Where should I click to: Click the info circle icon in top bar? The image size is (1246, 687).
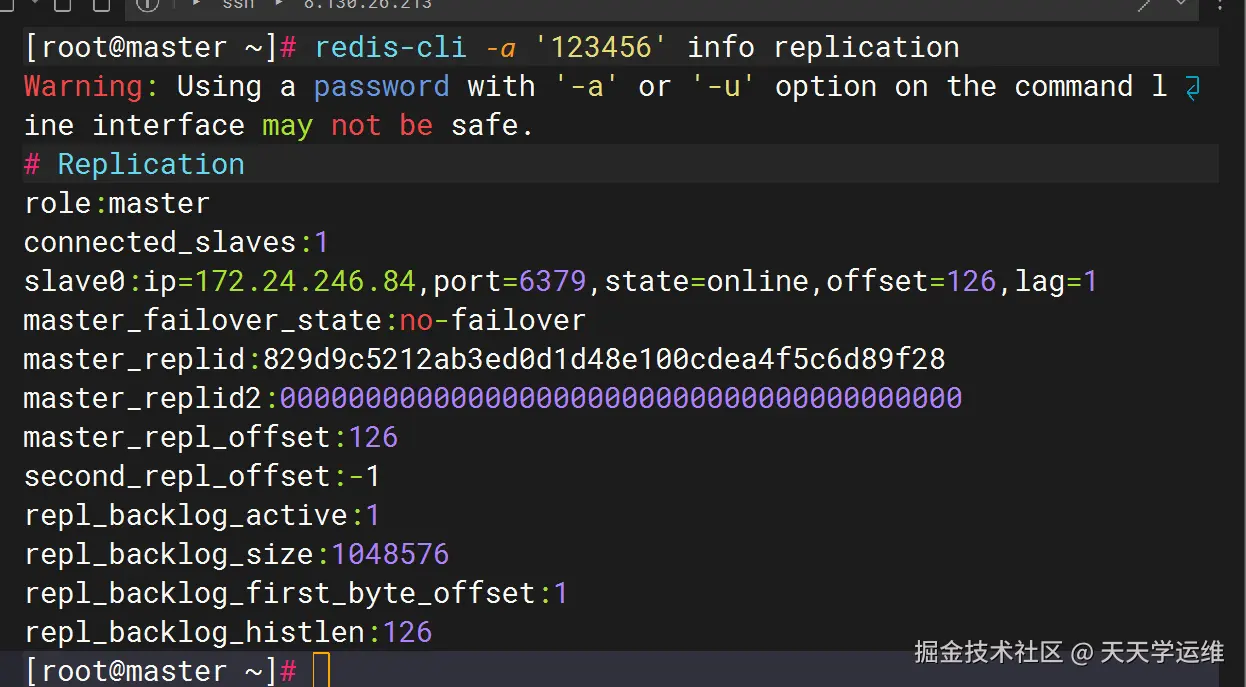(148, 5)
